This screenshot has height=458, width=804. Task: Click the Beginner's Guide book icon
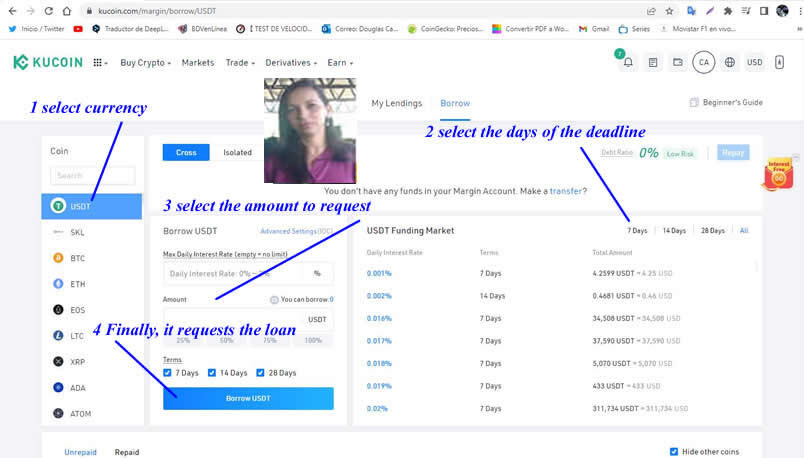point(694,103)
